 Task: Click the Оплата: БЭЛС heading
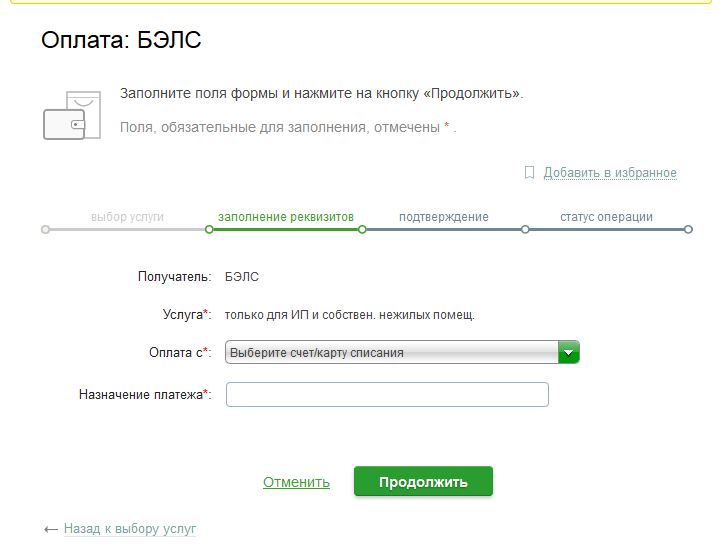[121, 40]
